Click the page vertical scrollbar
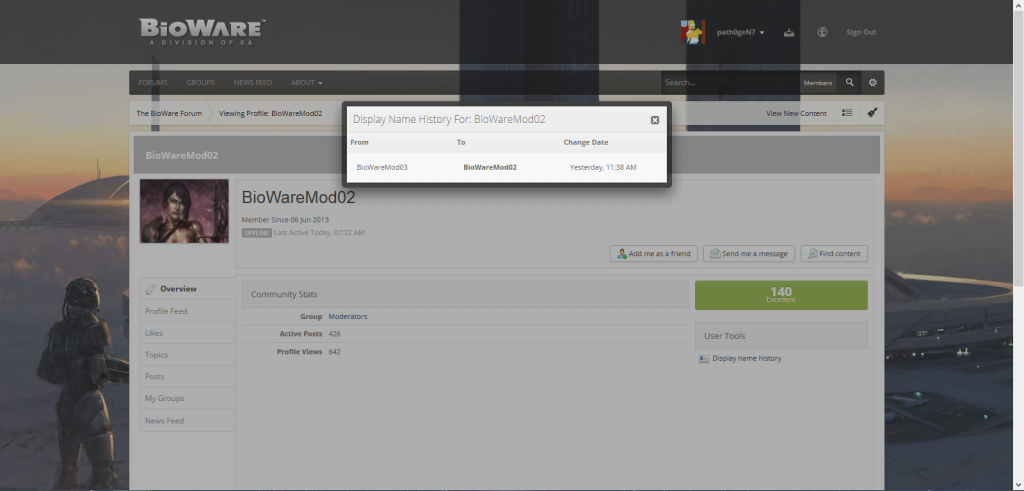1024x491 pixels. 1018,147
